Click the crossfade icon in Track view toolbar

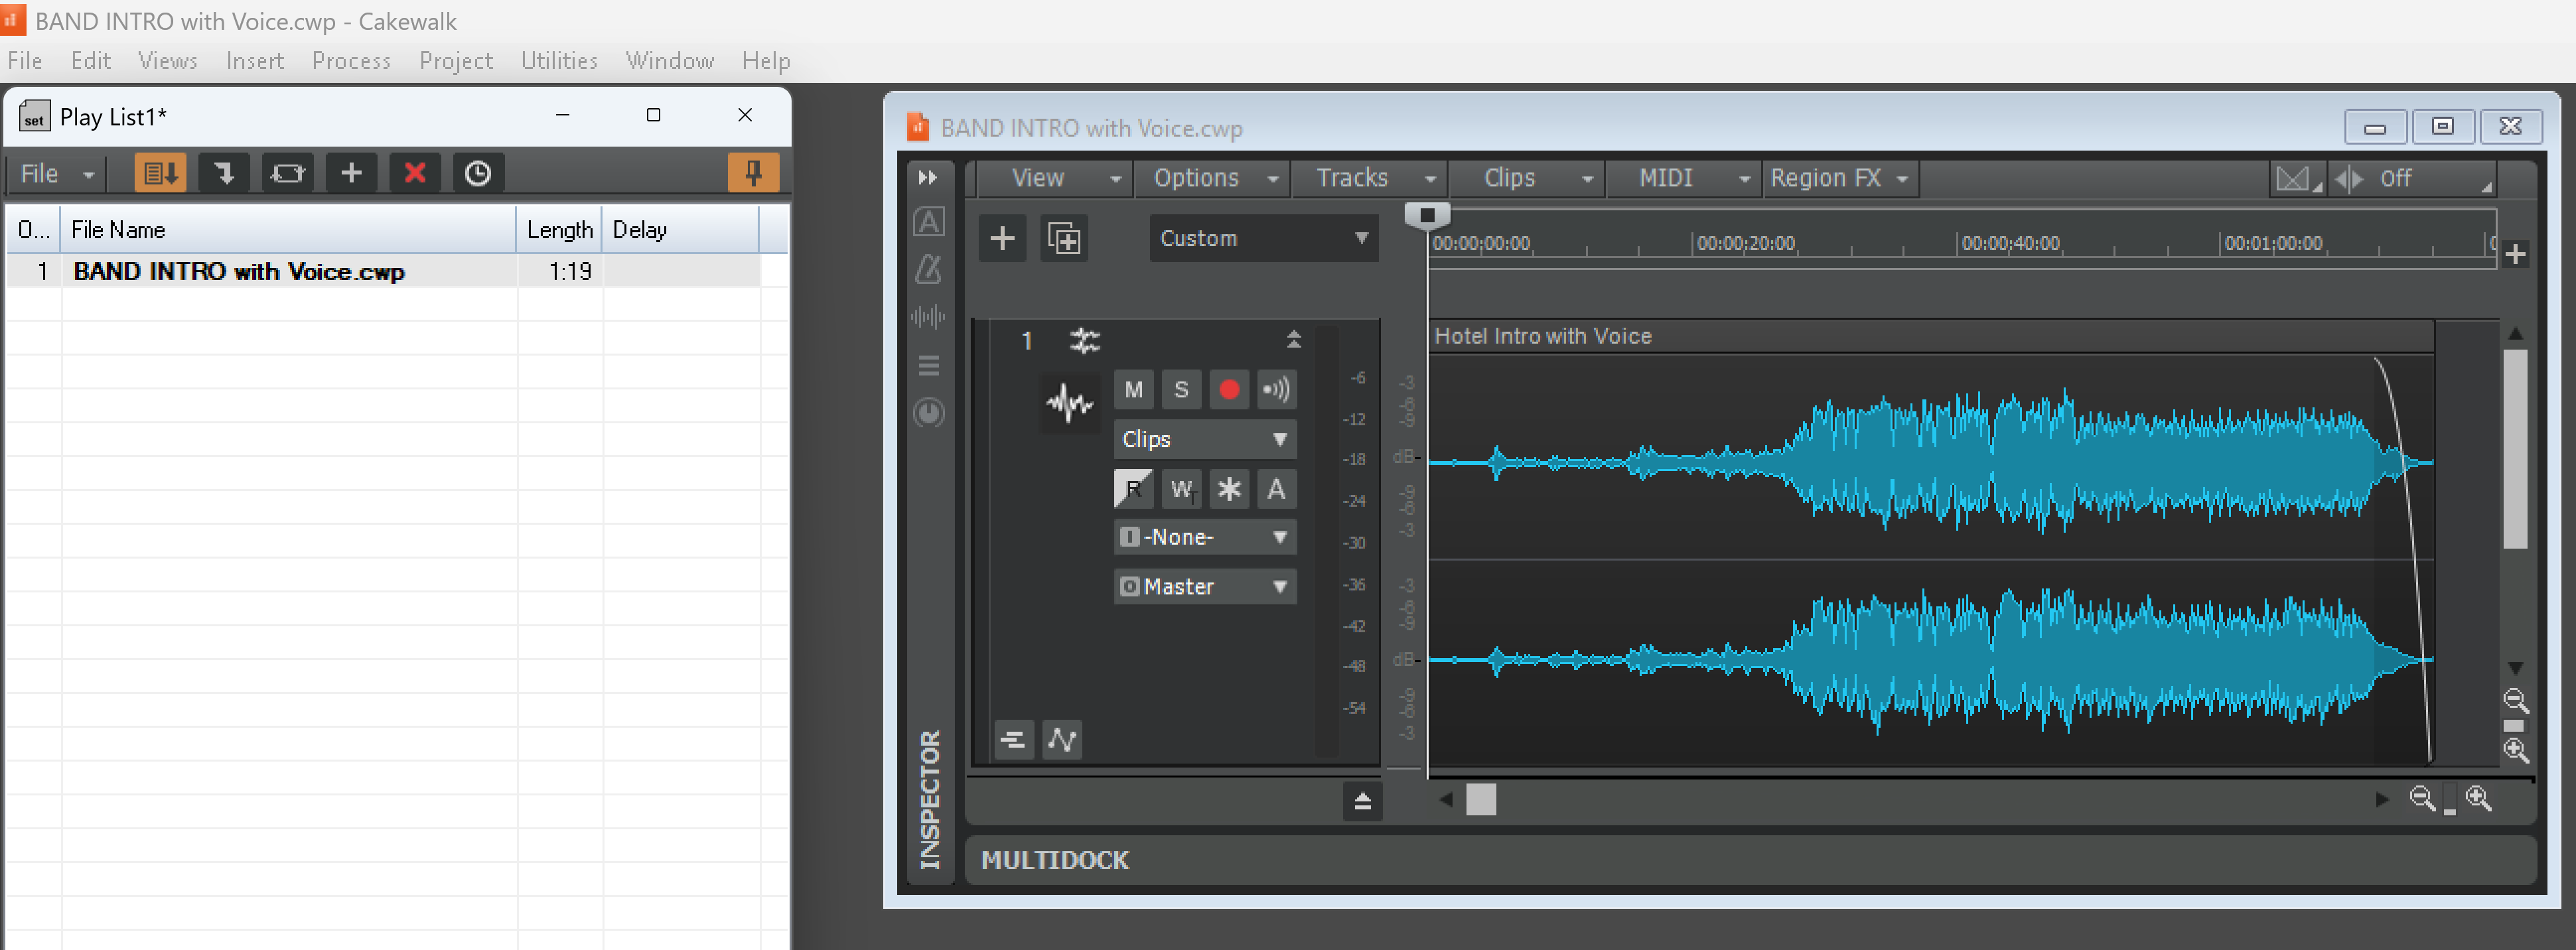[2297, 179]
